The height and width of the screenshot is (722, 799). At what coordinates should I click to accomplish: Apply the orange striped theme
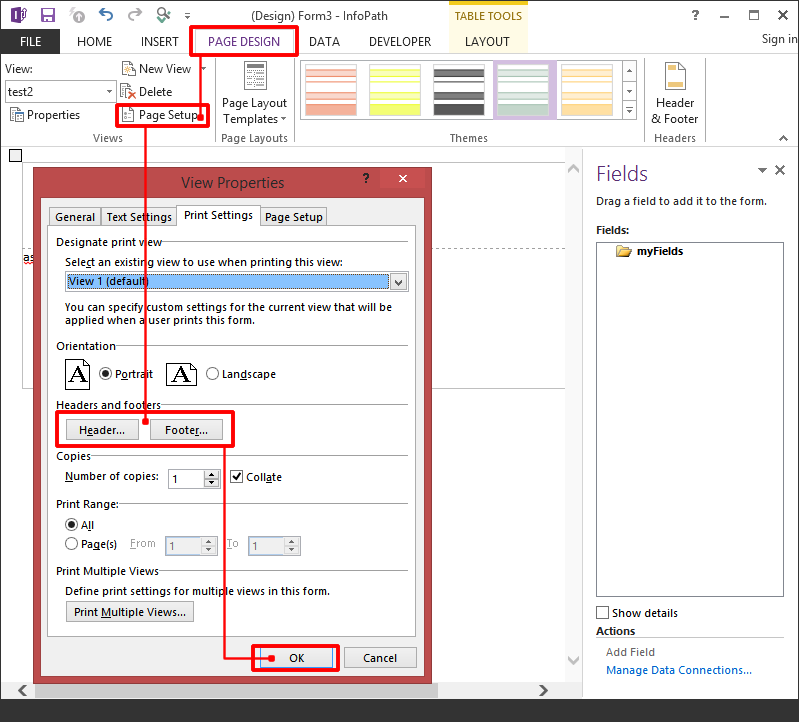tap(587, 90)
